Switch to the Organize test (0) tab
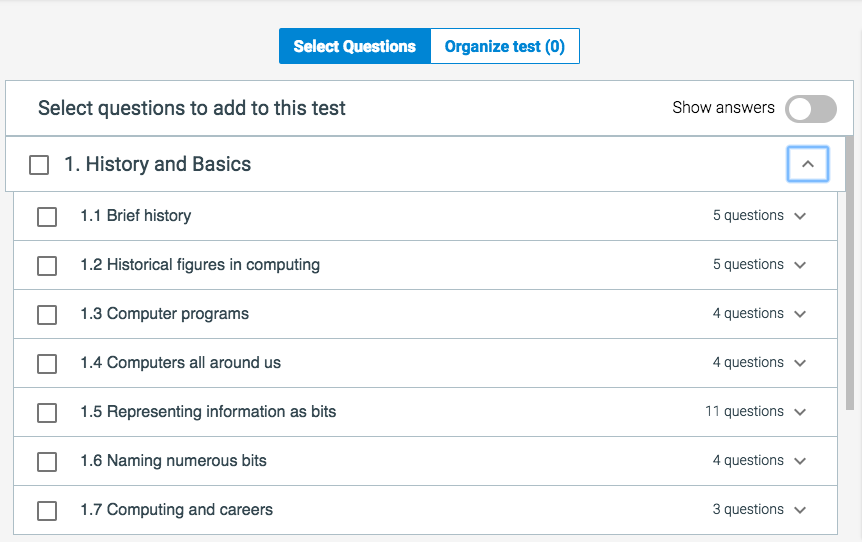Screen dimensions: 862x542 click(504, 46)
